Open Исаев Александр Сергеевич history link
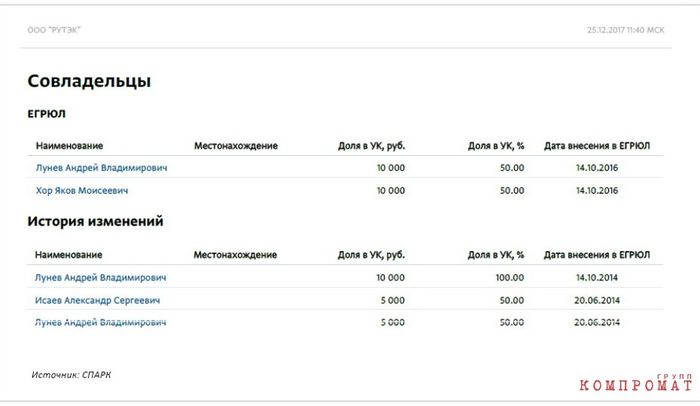 (97, 300)
